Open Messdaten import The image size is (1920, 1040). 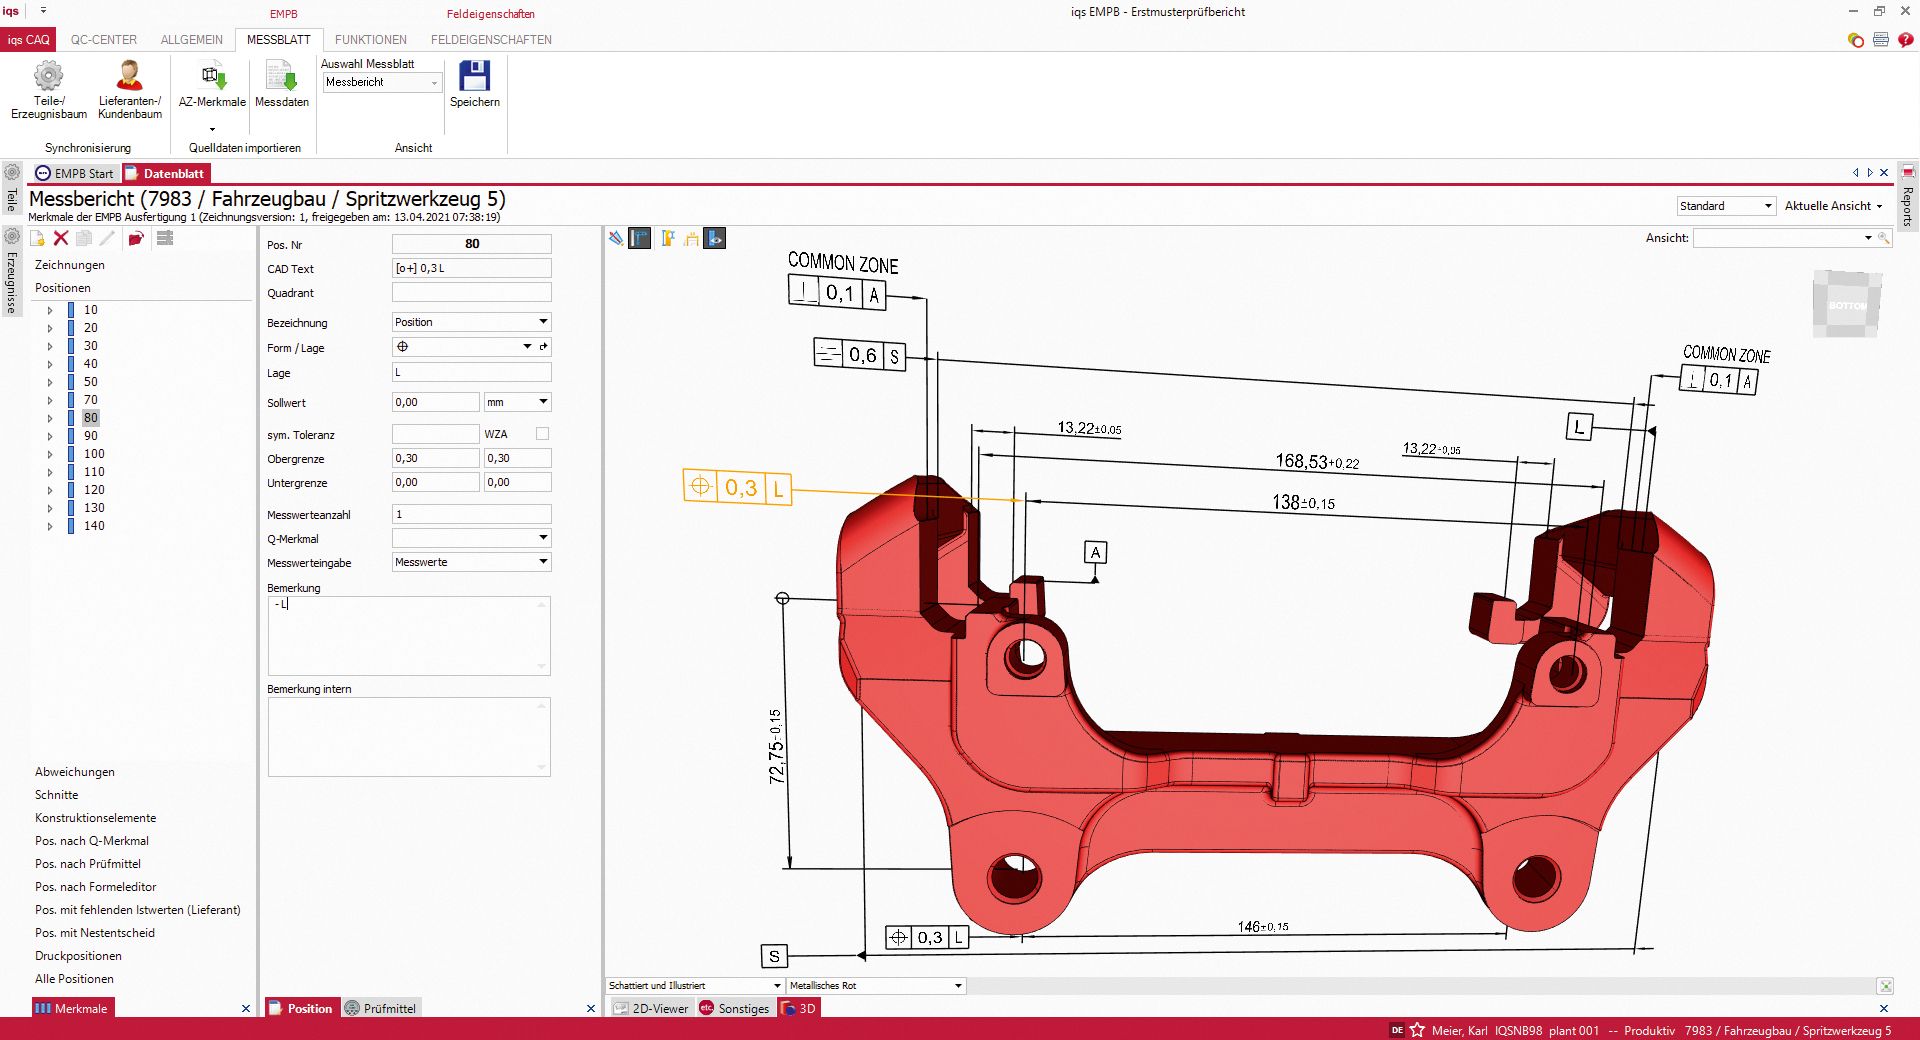pyautogui.click(x=281, y=85)
